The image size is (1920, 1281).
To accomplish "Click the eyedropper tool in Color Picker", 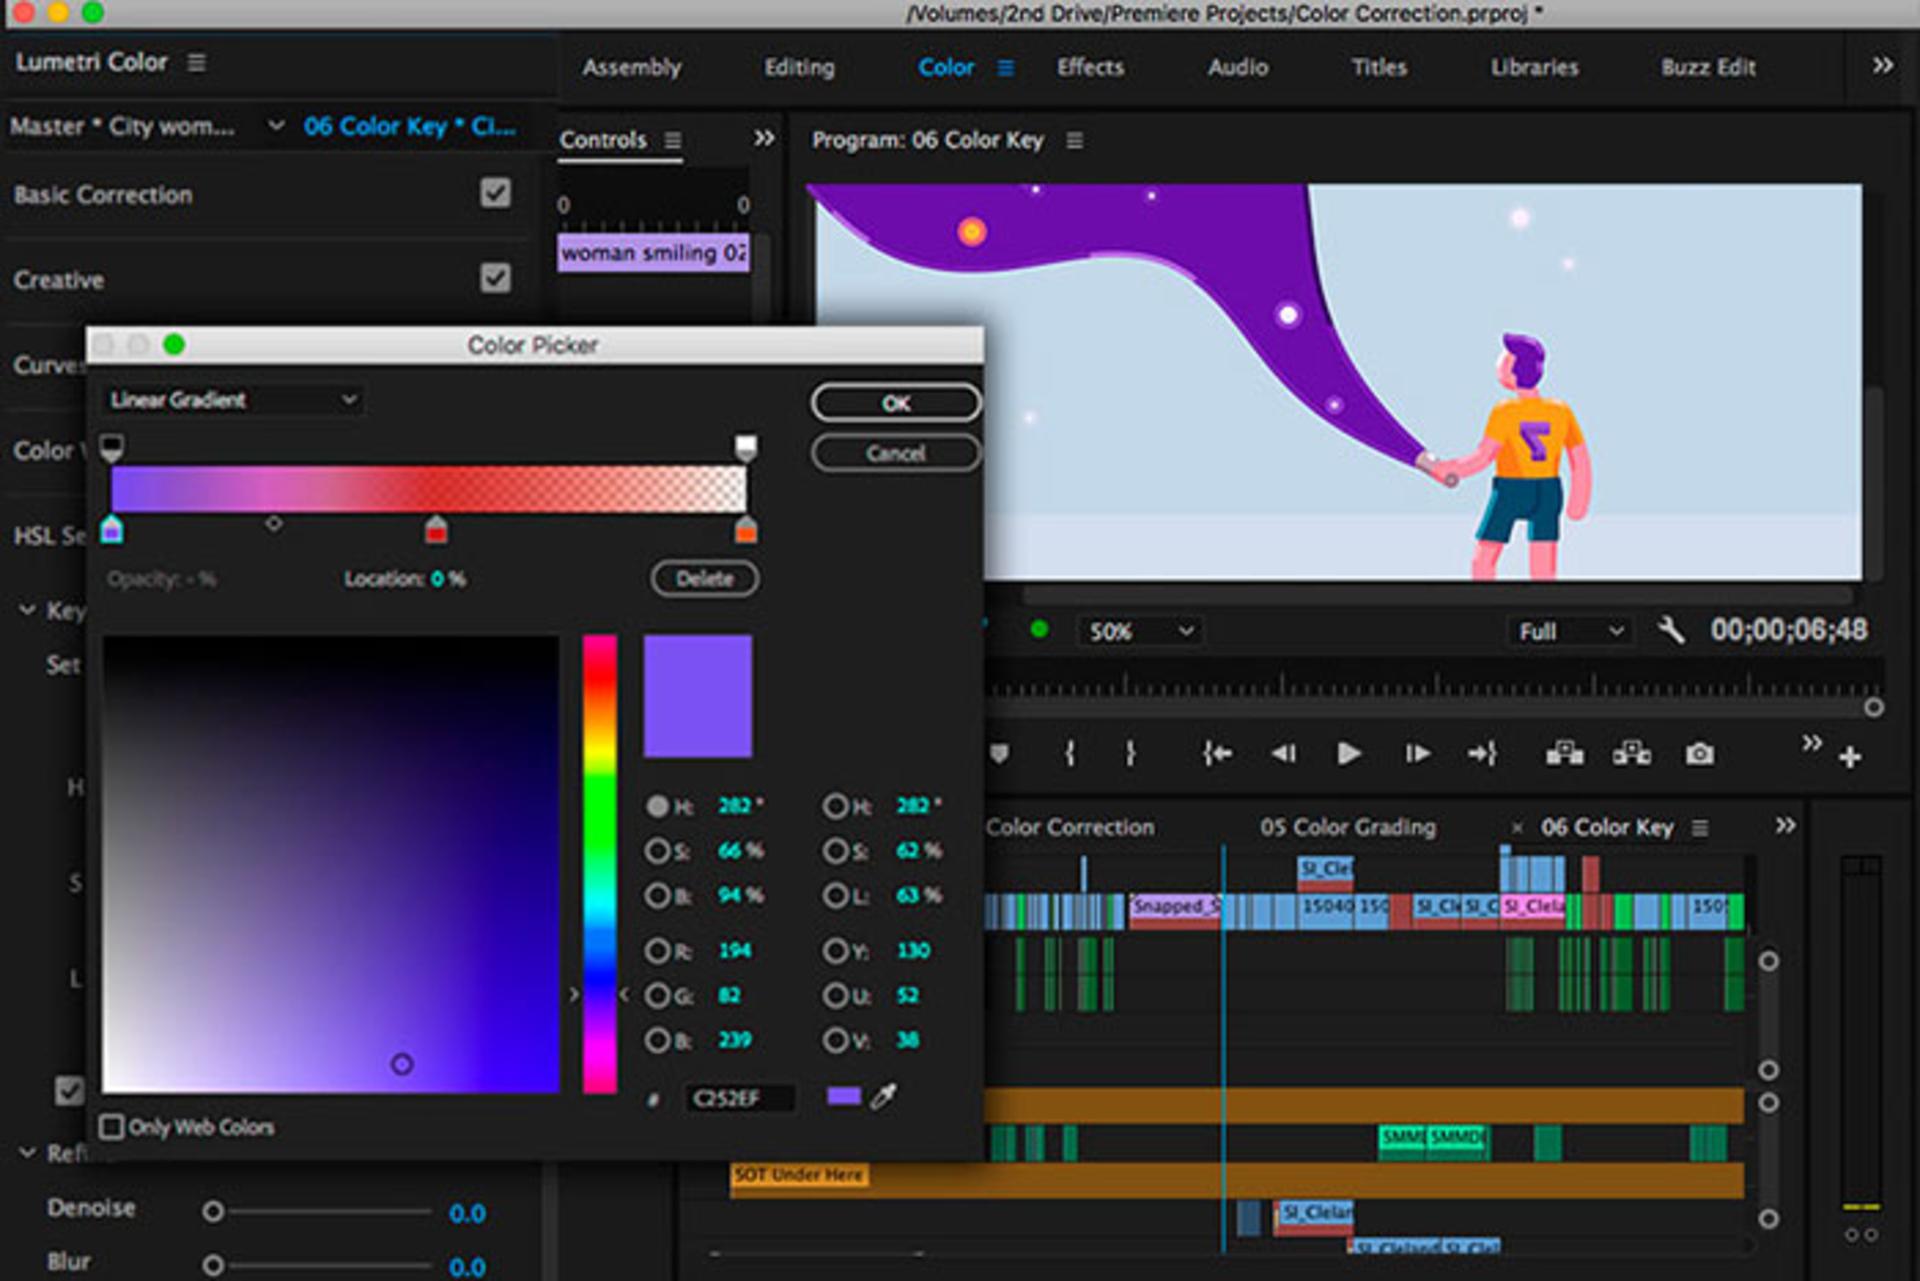I will tap(883, 1097).
